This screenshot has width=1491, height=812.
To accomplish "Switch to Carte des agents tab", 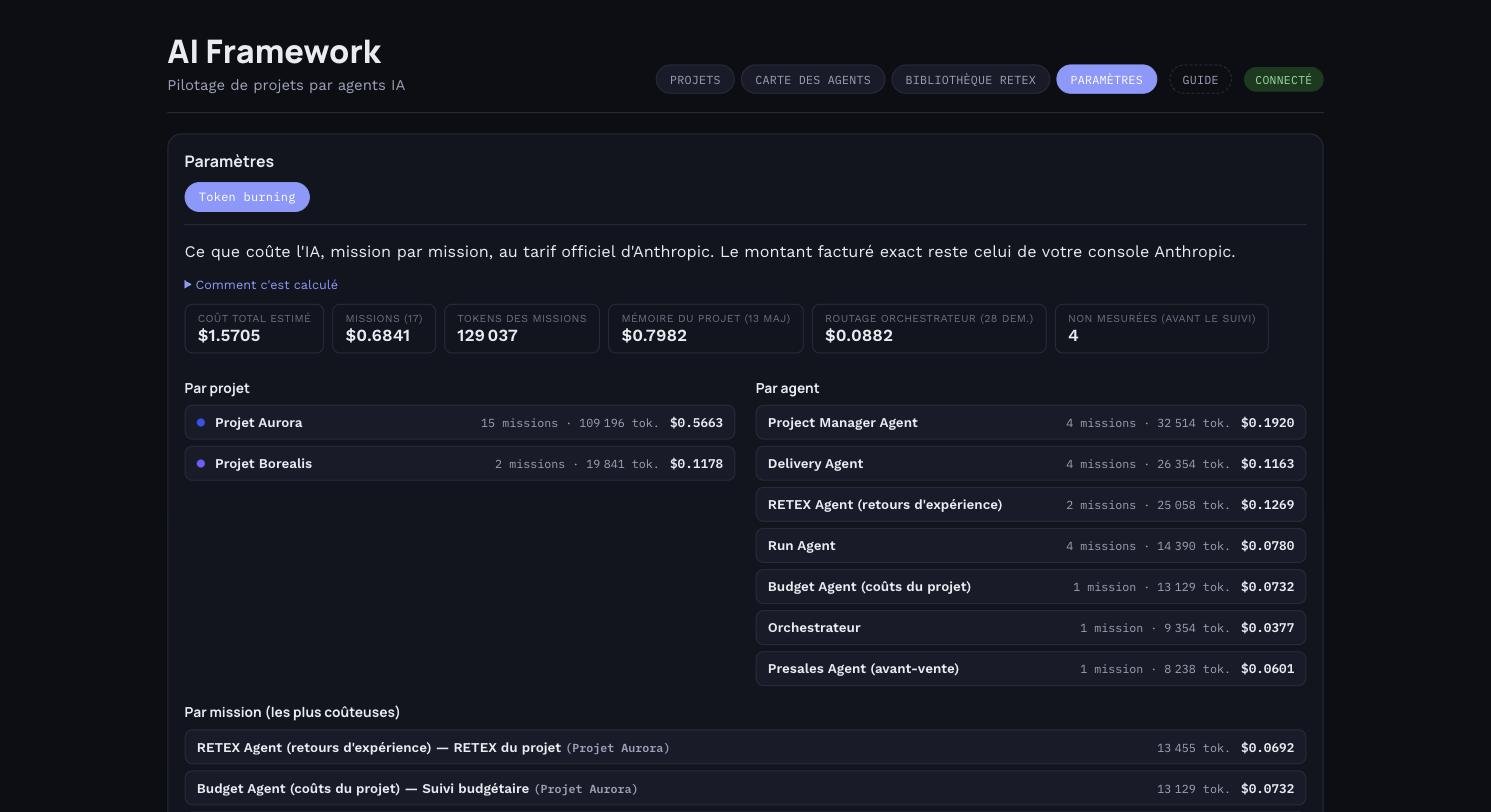I will coord(813,80).
